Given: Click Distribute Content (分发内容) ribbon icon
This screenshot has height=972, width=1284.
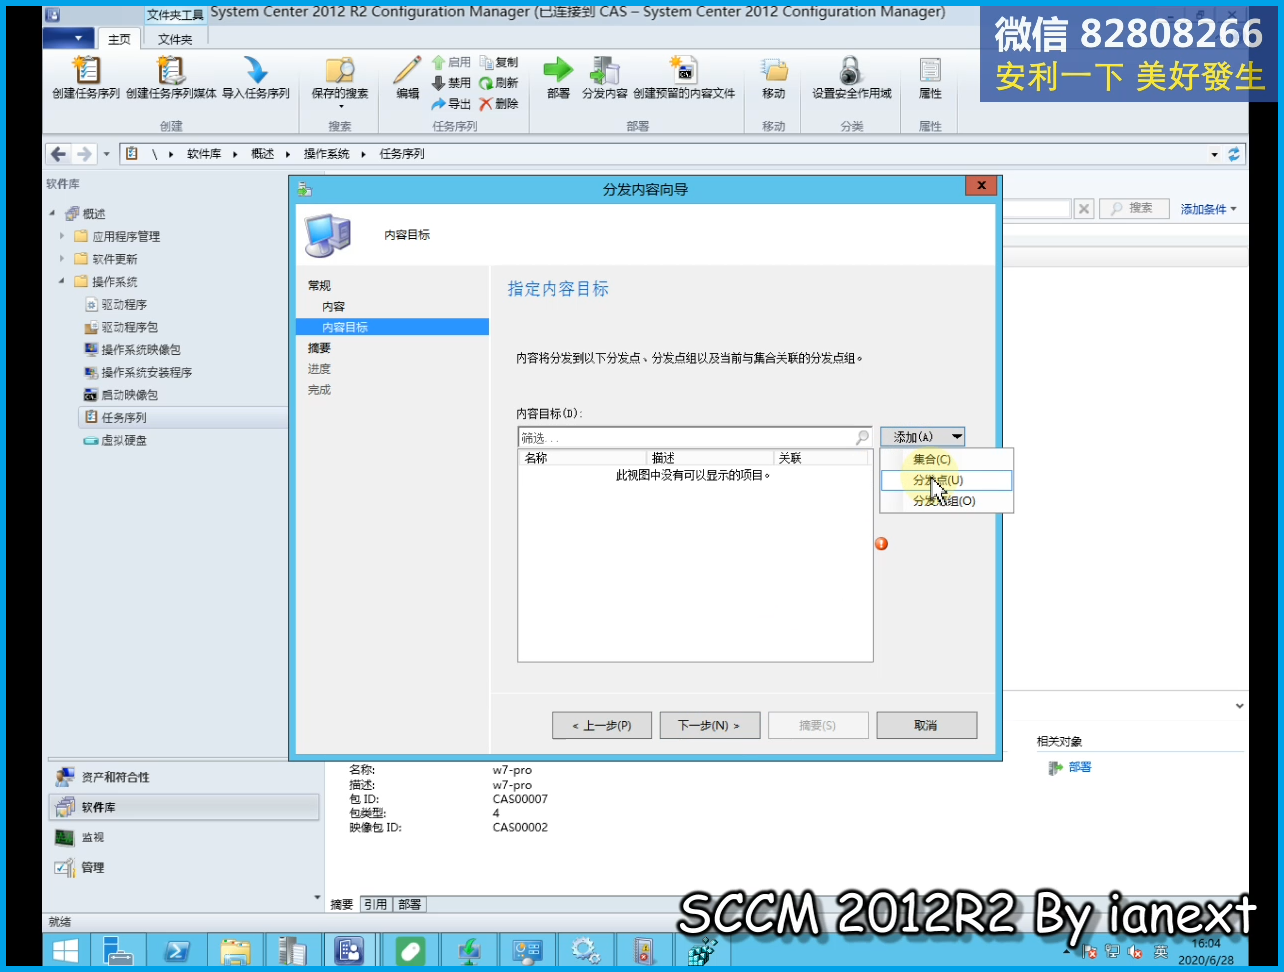Looking at the screenshot, I should pos(605,70).
